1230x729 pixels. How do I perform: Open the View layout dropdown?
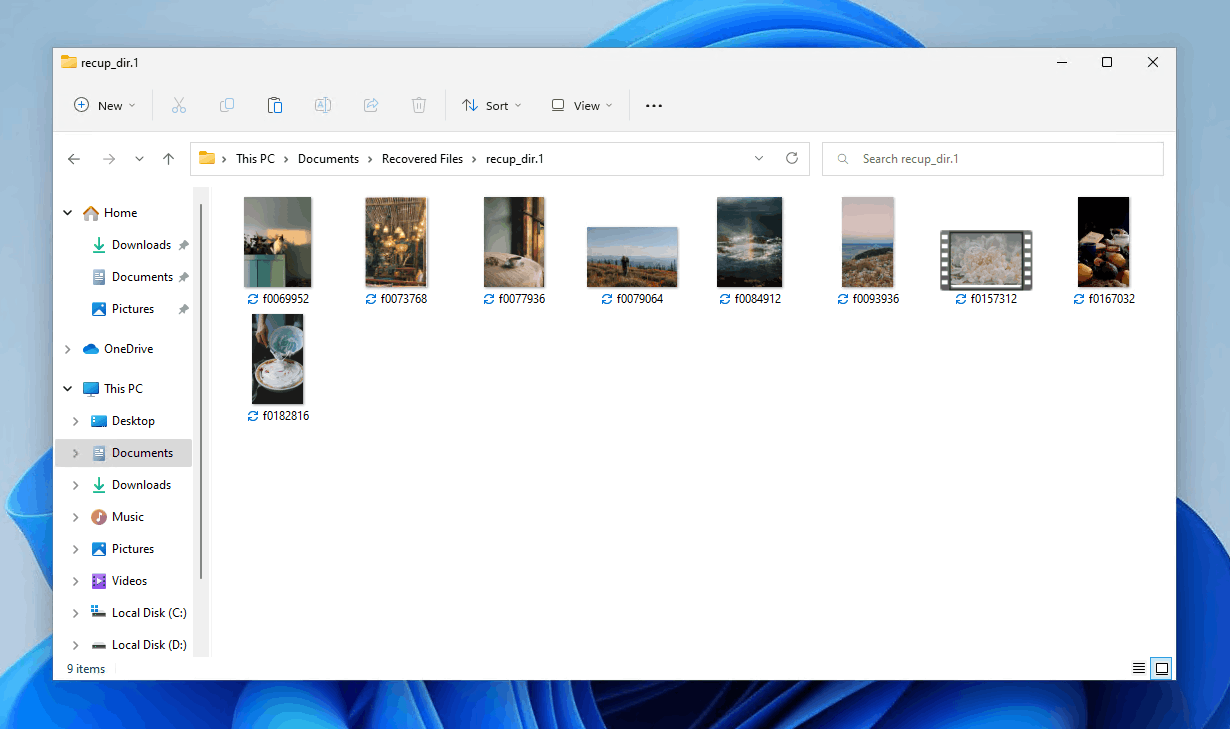pos(581,105)
